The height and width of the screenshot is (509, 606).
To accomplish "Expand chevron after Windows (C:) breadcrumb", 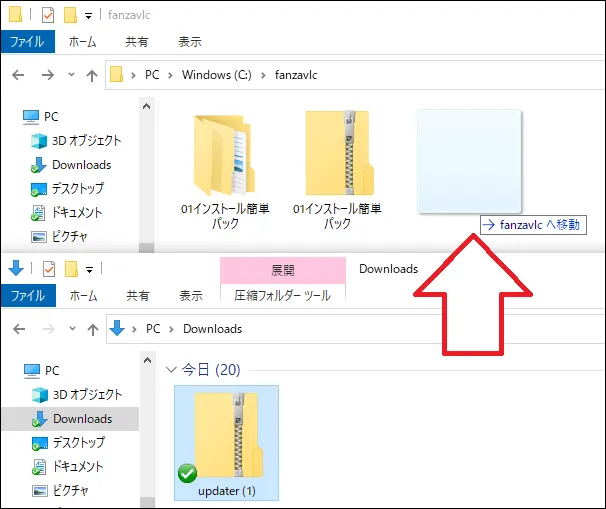I will click(263, 75).
